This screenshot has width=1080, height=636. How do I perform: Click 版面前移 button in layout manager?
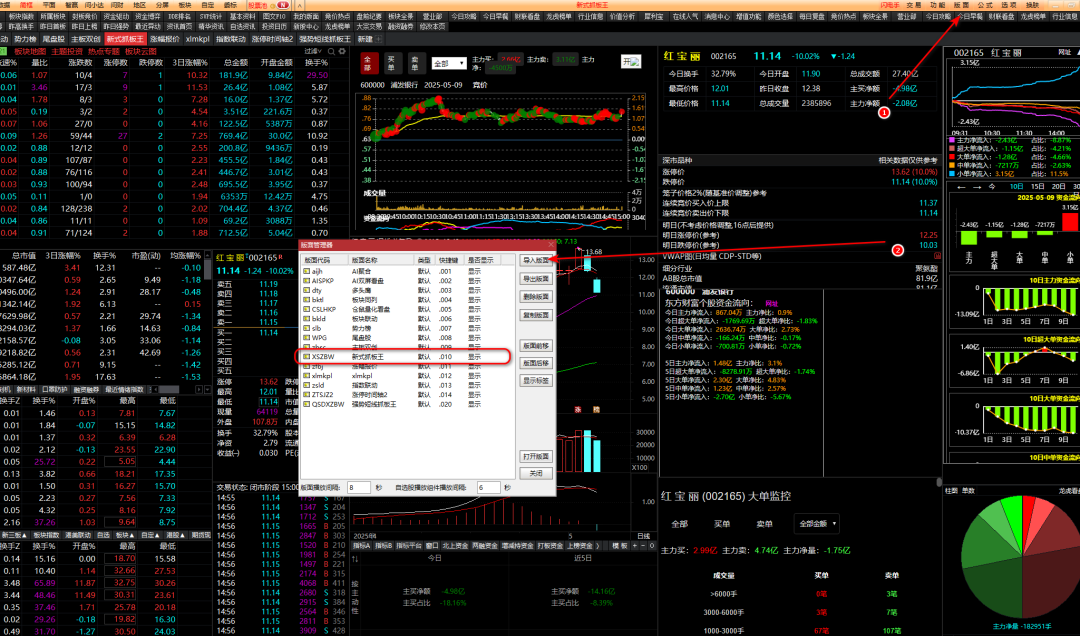[x=536, y=346]
